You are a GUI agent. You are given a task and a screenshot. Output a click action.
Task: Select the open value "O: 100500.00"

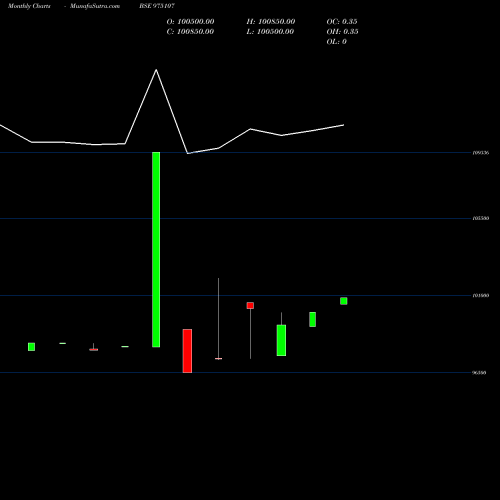pyautogui.click(x=190, y=22)
